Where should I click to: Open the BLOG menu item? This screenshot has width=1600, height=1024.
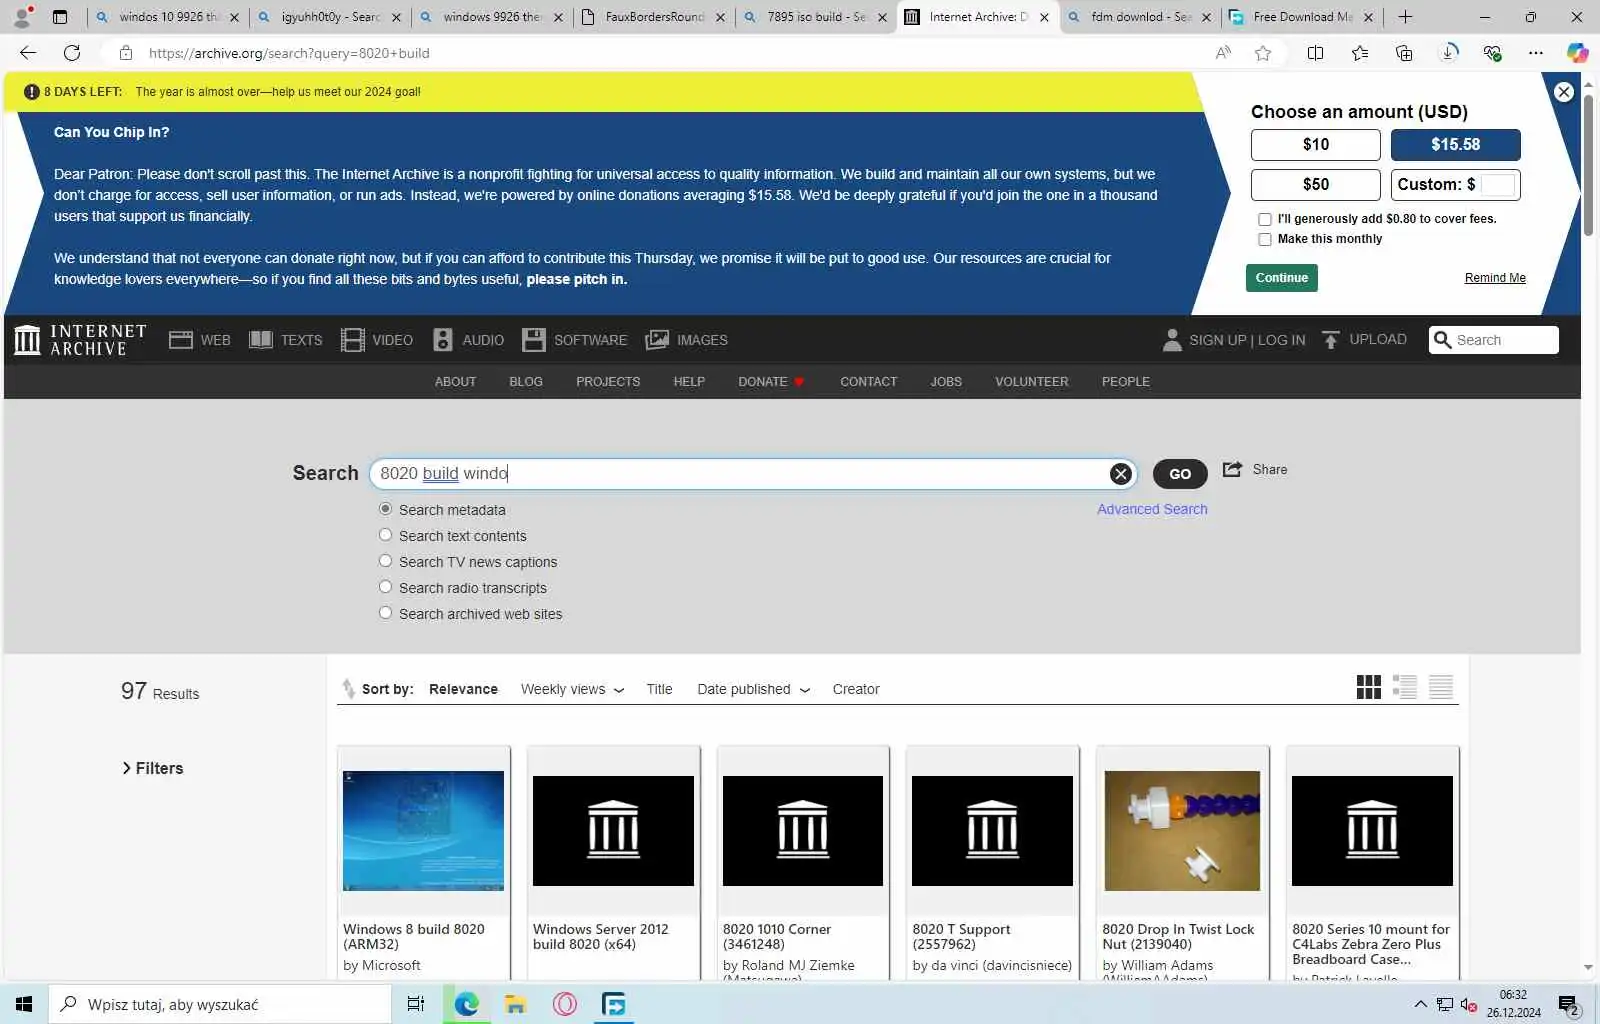(526, 382)
